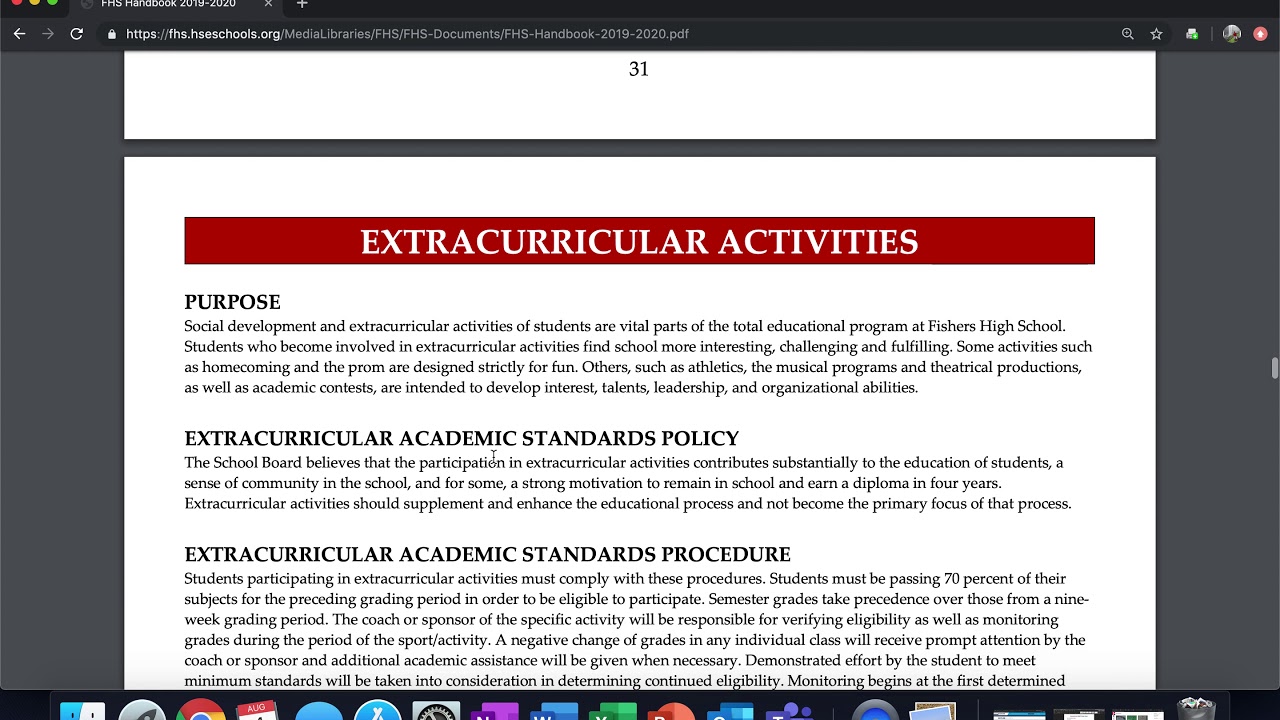Click the EXTRACURRICULAR ACADEMIC STANDARDS POLICY heading
The width and height of the screenshot is (1280, 720).
(461, 438)
